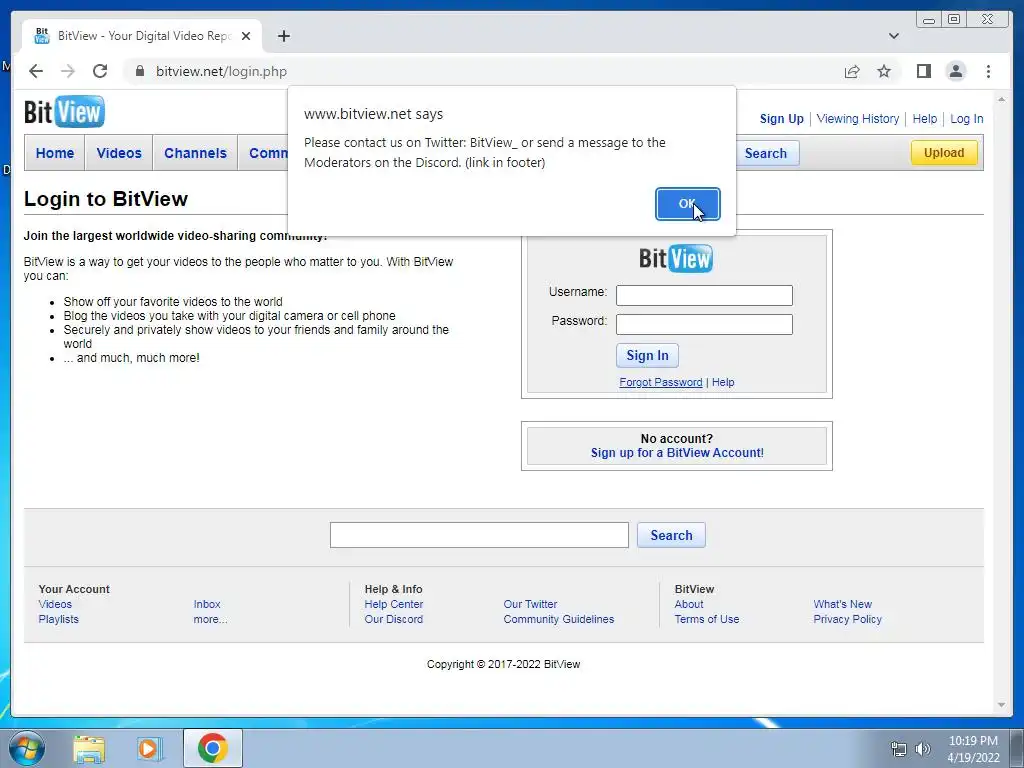Click the Sign In button
This screenshot has height=768, width=1024.
pyautogui.click(x=647, y=355)
